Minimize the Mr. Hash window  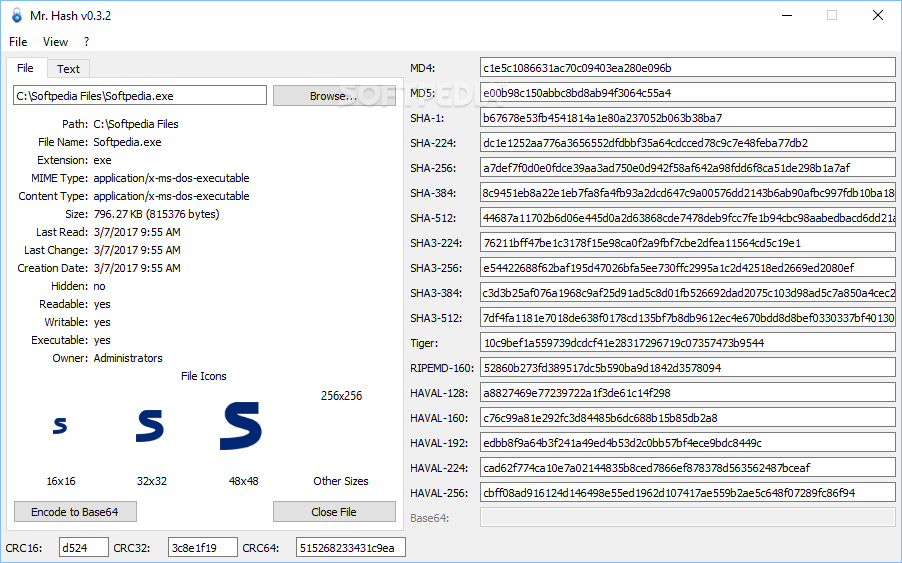[787, 16]
